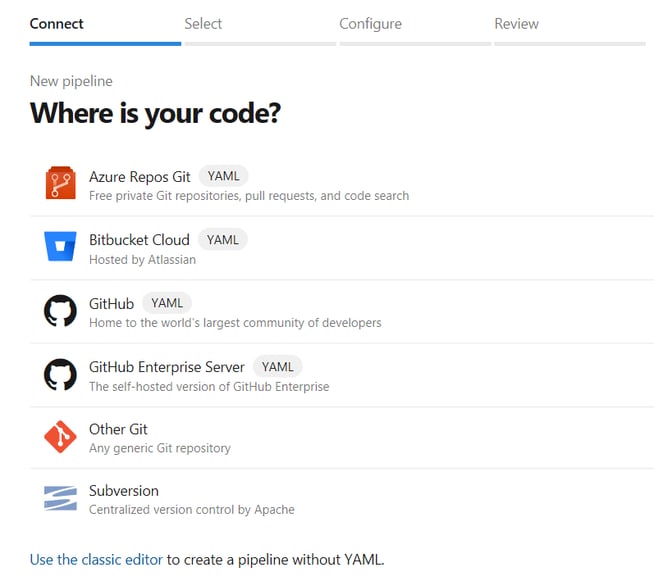This screenshot has height=581, width=654.
Task: Click the Subversion icon
Action: [60, 499]
